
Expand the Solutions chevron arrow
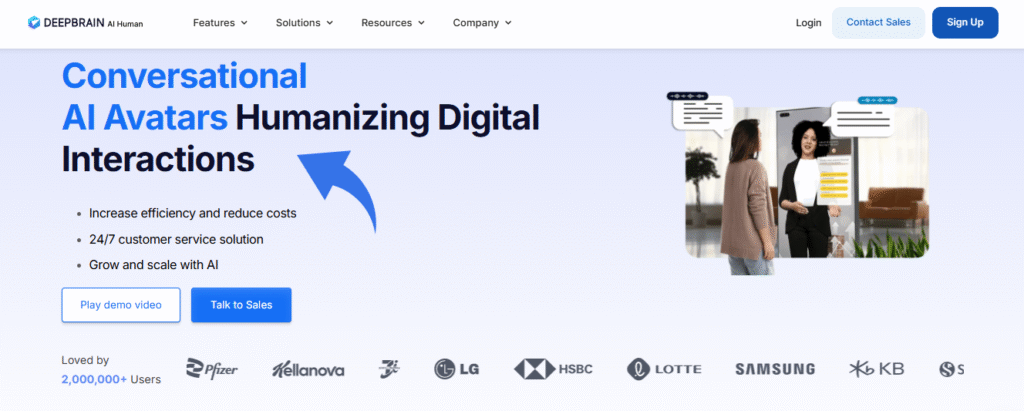point(330,23)
